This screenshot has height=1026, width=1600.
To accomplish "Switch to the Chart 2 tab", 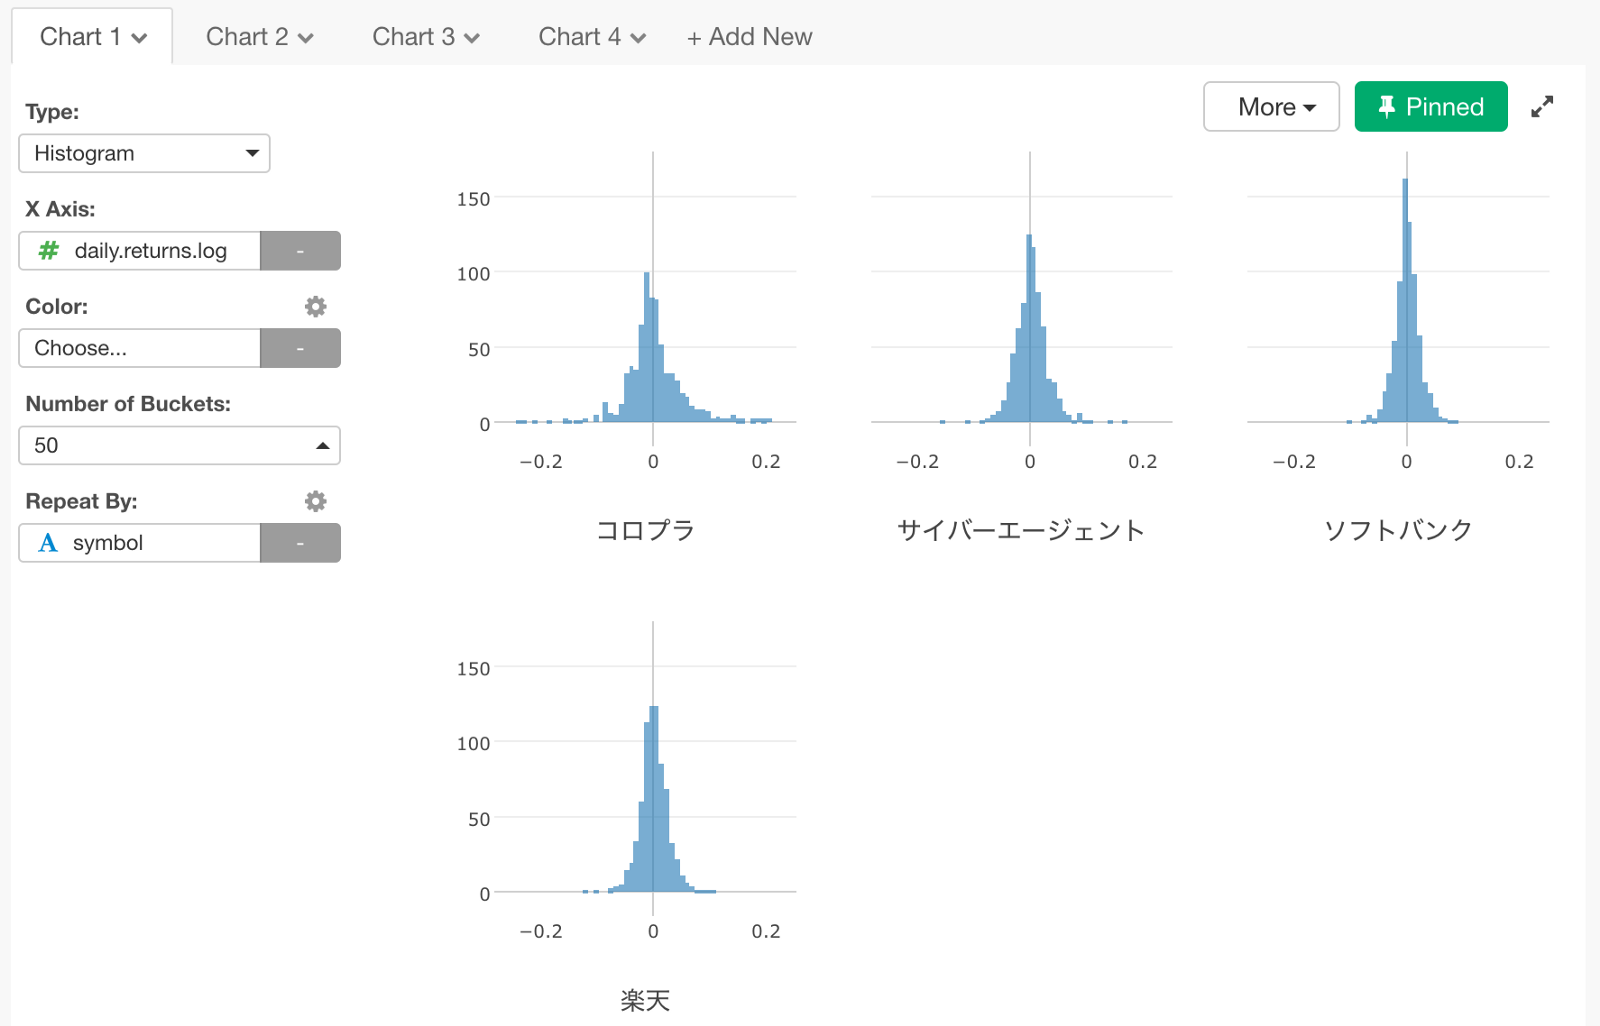I will (258, 36).
